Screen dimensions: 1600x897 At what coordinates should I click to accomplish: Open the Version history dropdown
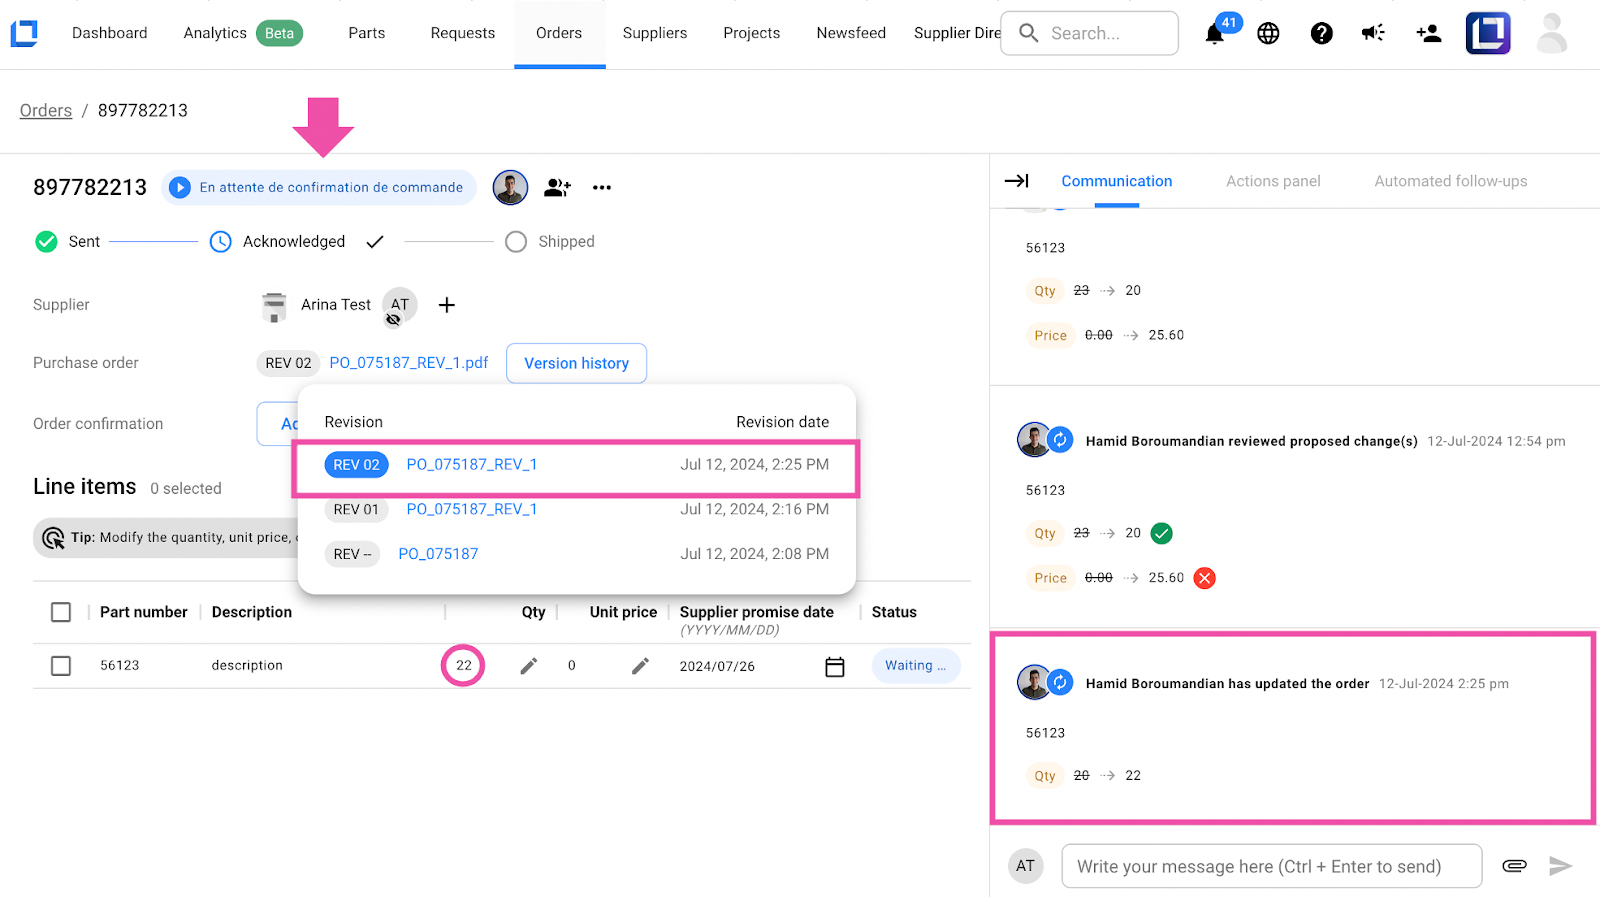[x=576, y=363]
